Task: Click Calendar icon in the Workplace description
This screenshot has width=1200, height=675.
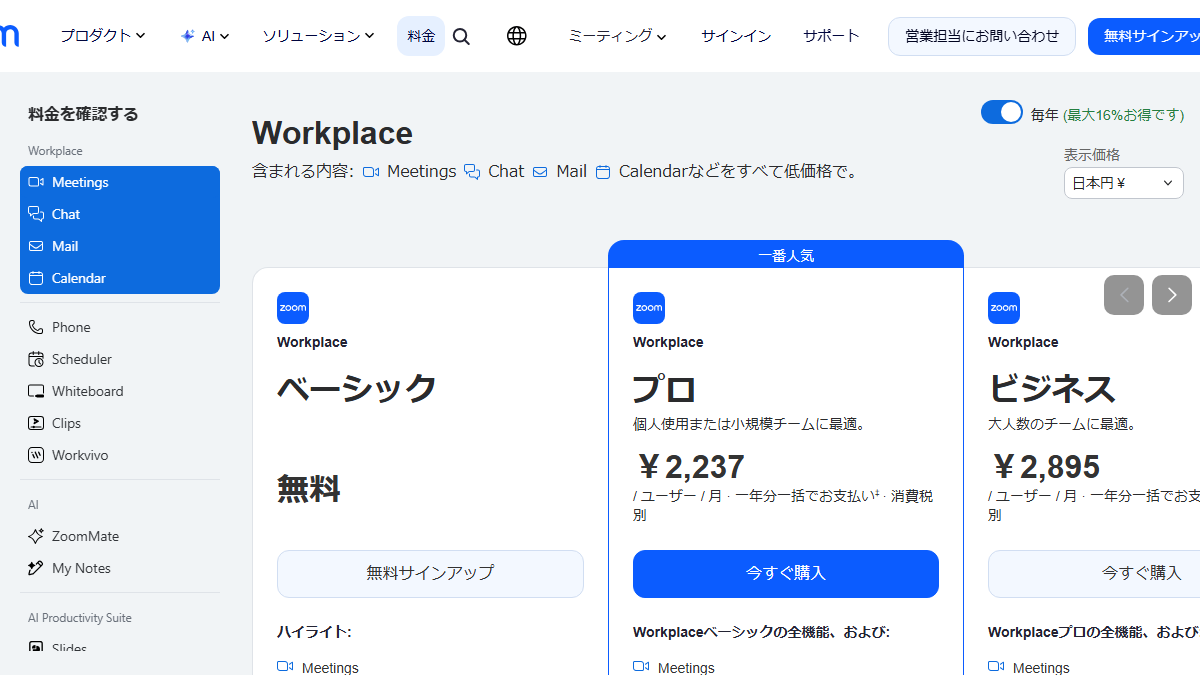Action: click(x=603, y=172)
